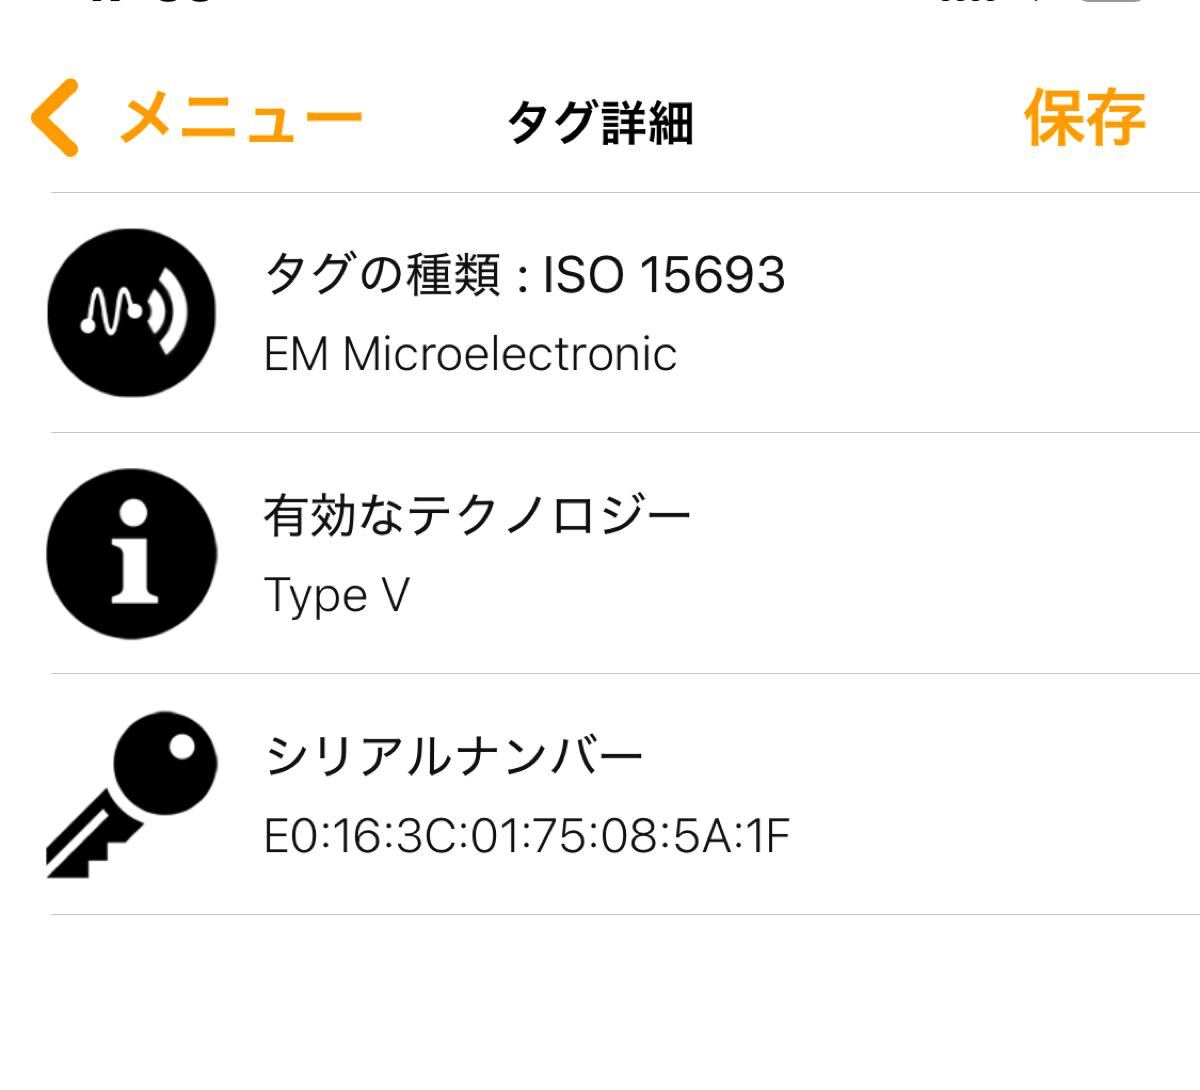Select the 有効なテクノロジー heading
This screenshot has height=1090, width=1200.
click(478, 516)
